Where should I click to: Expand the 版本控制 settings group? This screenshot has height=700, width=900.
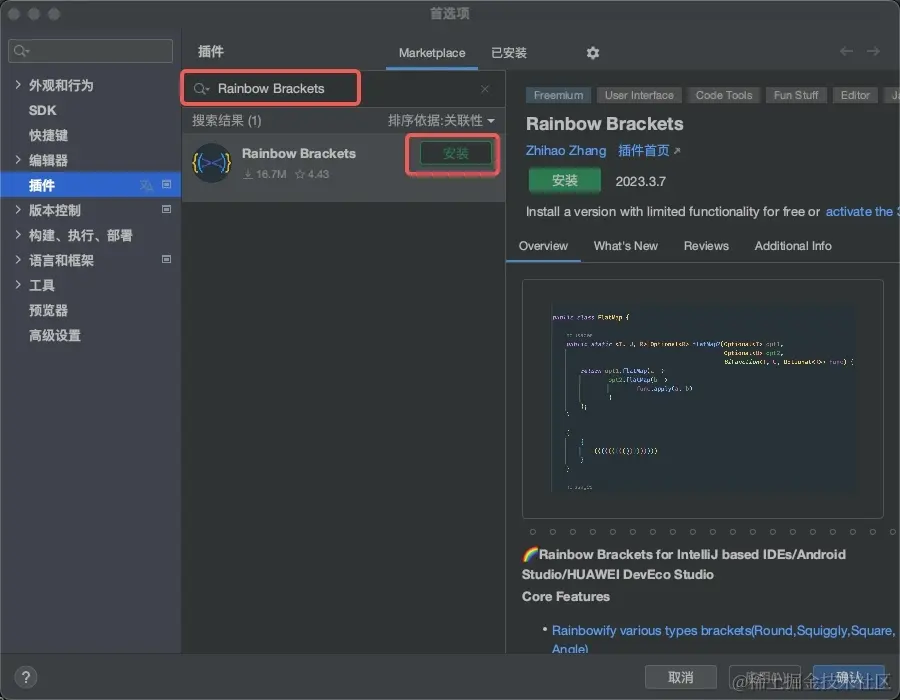tap(18, 209)
